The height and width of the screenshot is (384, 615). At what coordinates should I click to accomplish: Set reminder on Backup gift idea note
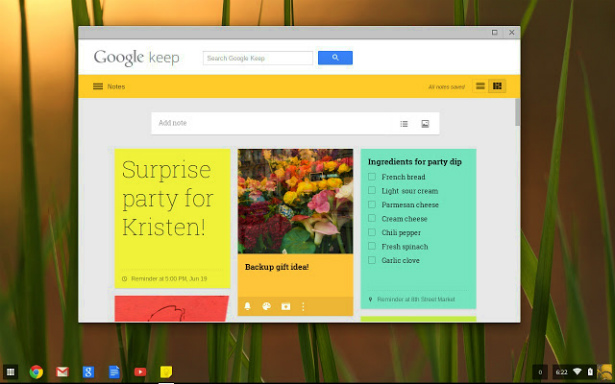(x=247, y=306)
